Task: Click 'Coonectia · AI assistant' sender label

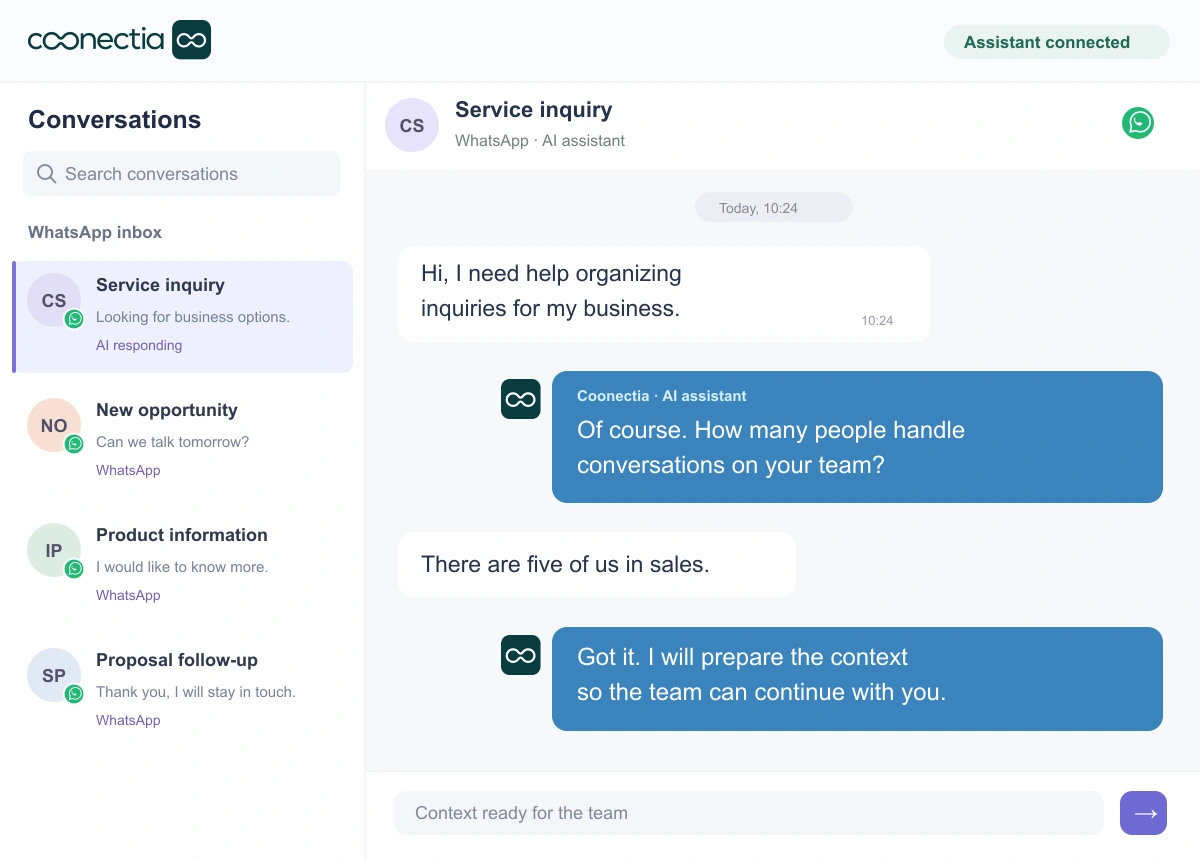Action: click(662, 396)
